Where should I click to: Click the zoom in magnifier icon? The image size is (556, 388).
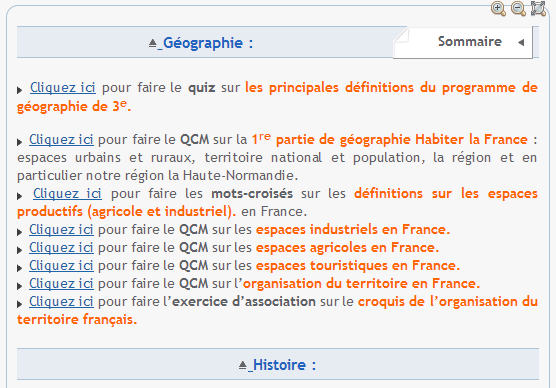[x=498, y=9]
